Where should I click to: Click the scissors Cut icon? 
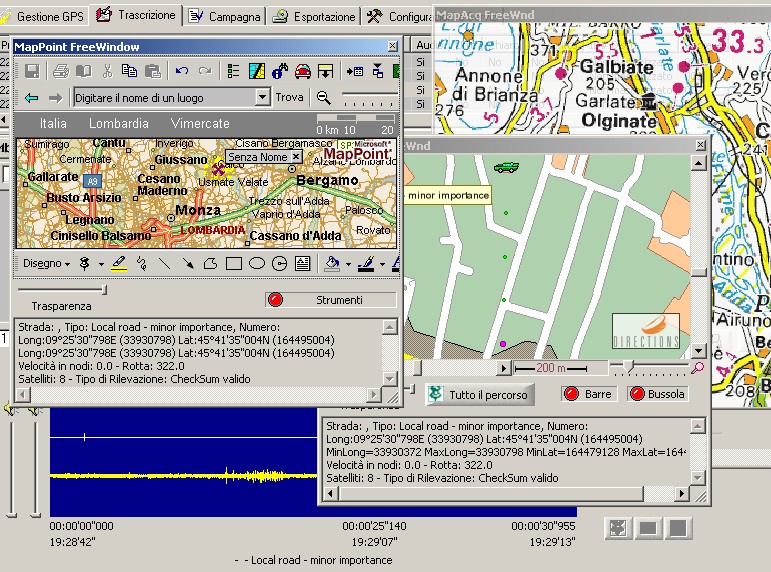[107, 71]
